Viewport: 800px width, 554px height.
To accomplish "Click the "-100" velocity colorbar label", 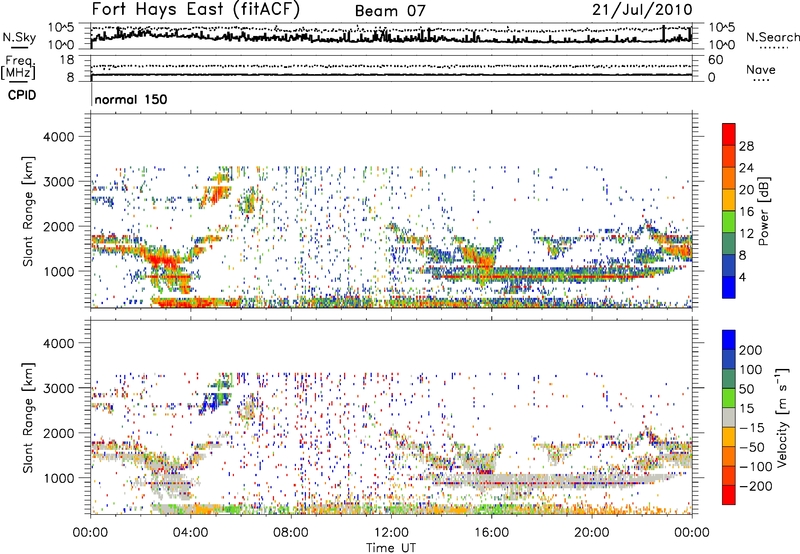I will [756, 467].
